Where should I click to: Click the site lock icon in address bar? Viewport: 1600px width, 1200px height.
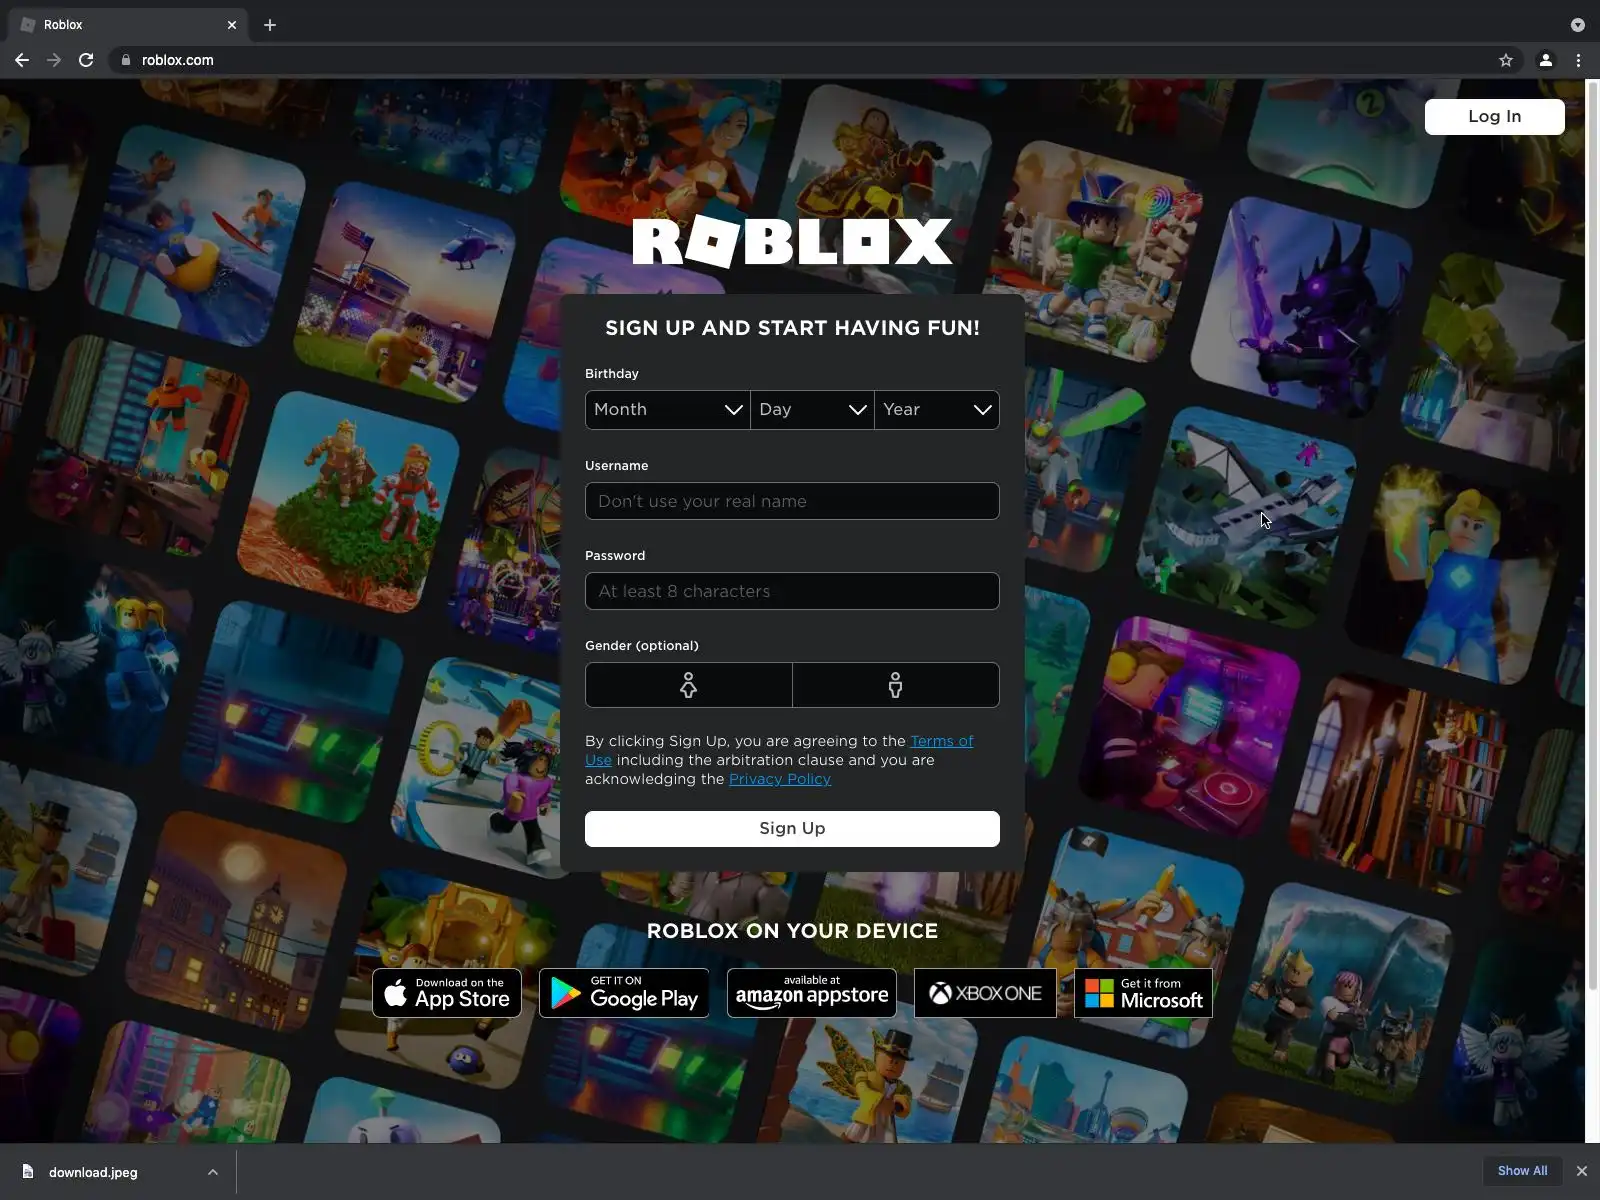pos(125,60)
